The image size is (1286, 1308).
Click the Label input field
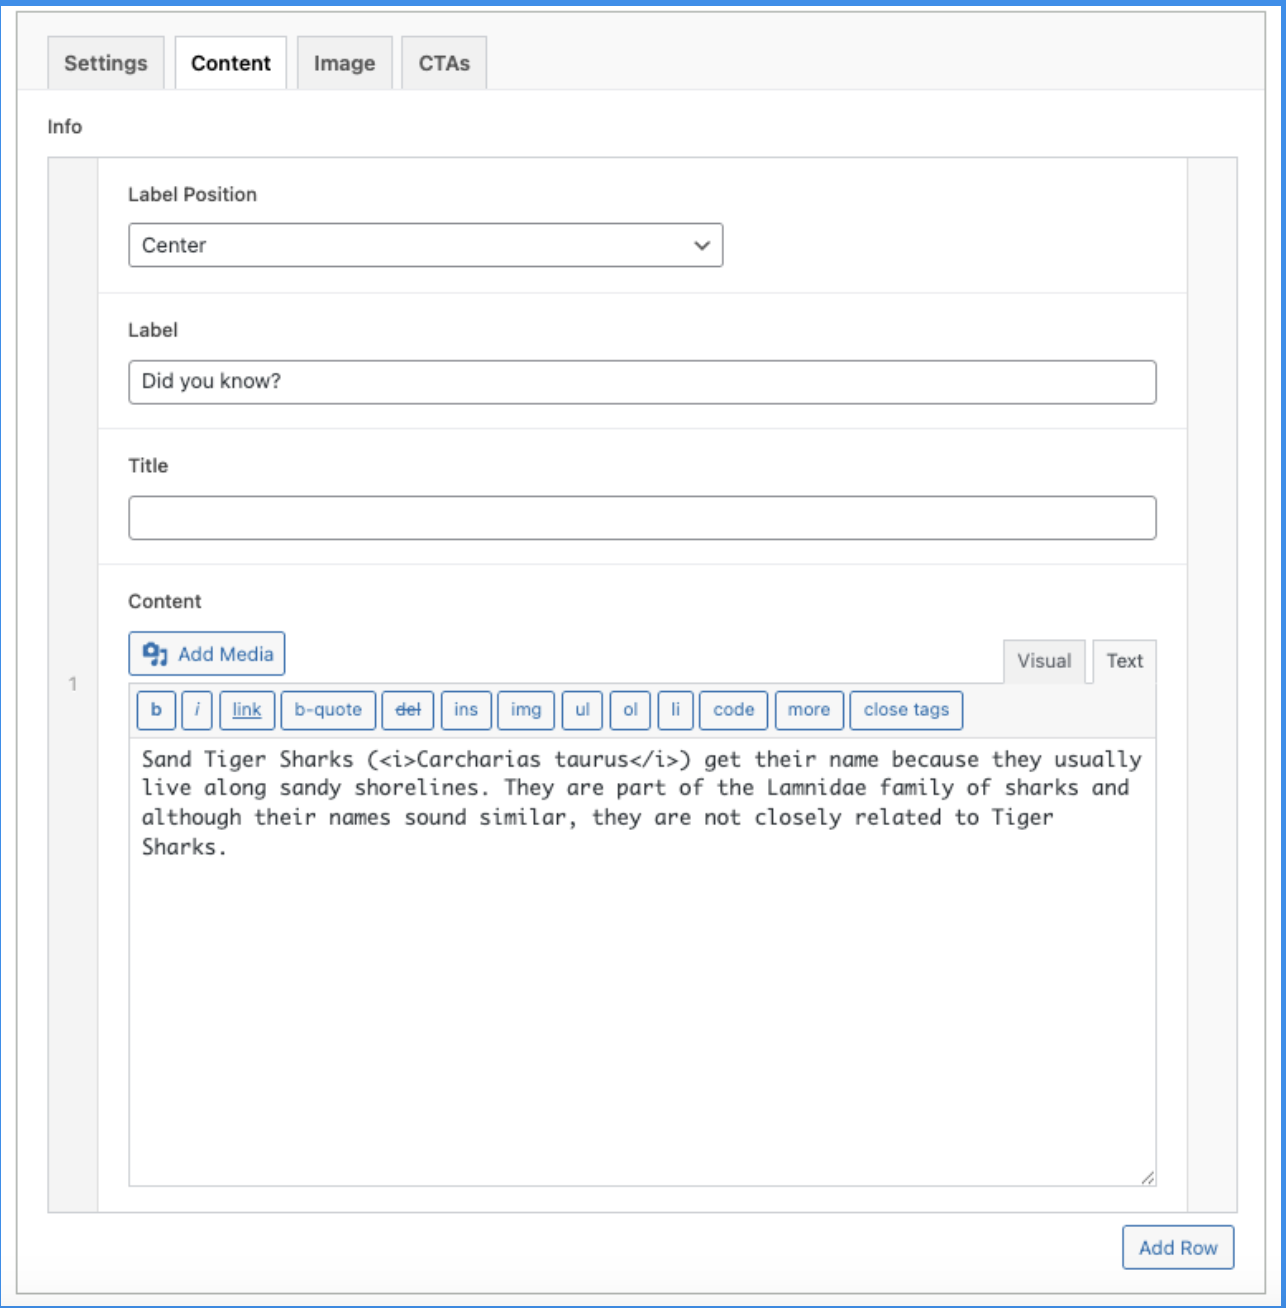pos(642,382)
